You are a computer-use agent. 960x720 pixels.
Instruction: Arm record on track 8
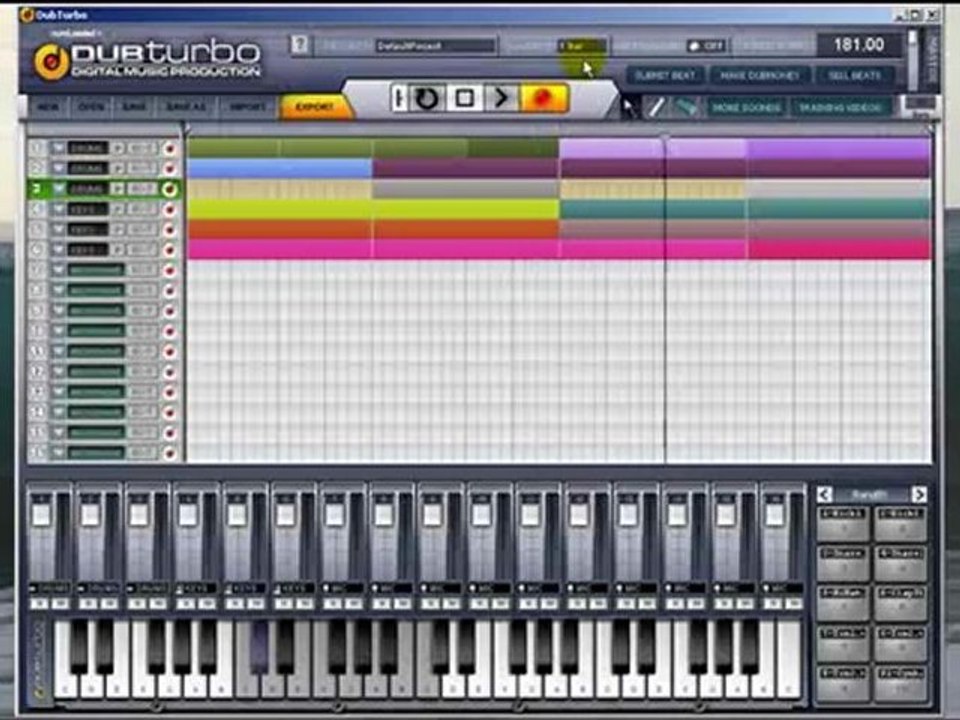point(170,290)
